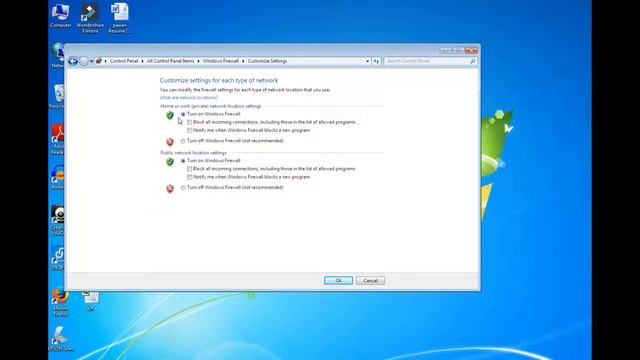Select the CyberLink YouCam desktop shortcut
640x360 pixels.
click(x=58, y=220)
